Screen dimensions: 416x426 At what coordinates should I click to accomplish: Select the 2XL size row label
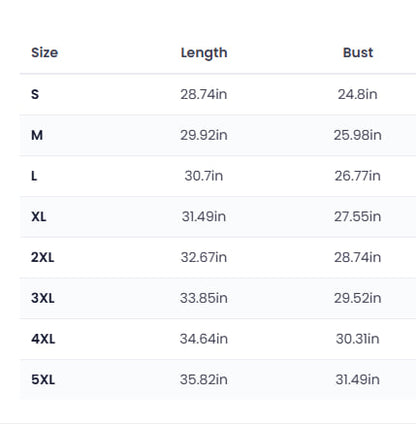pyautogui.click(x=42, y=257)
